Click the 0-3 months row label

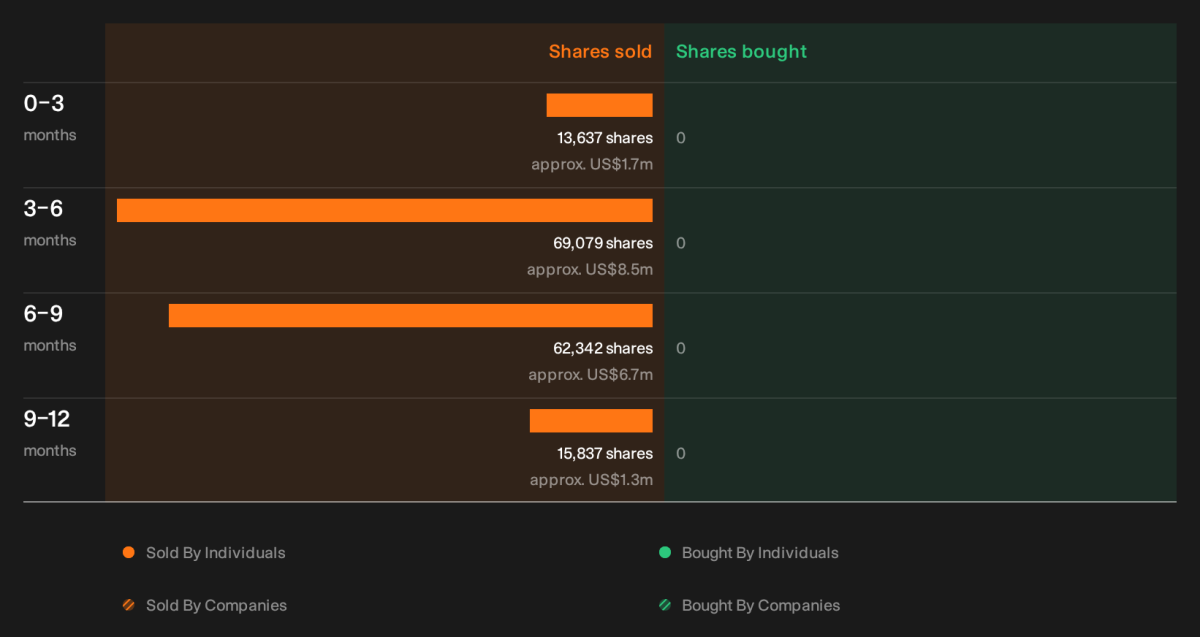50,117
